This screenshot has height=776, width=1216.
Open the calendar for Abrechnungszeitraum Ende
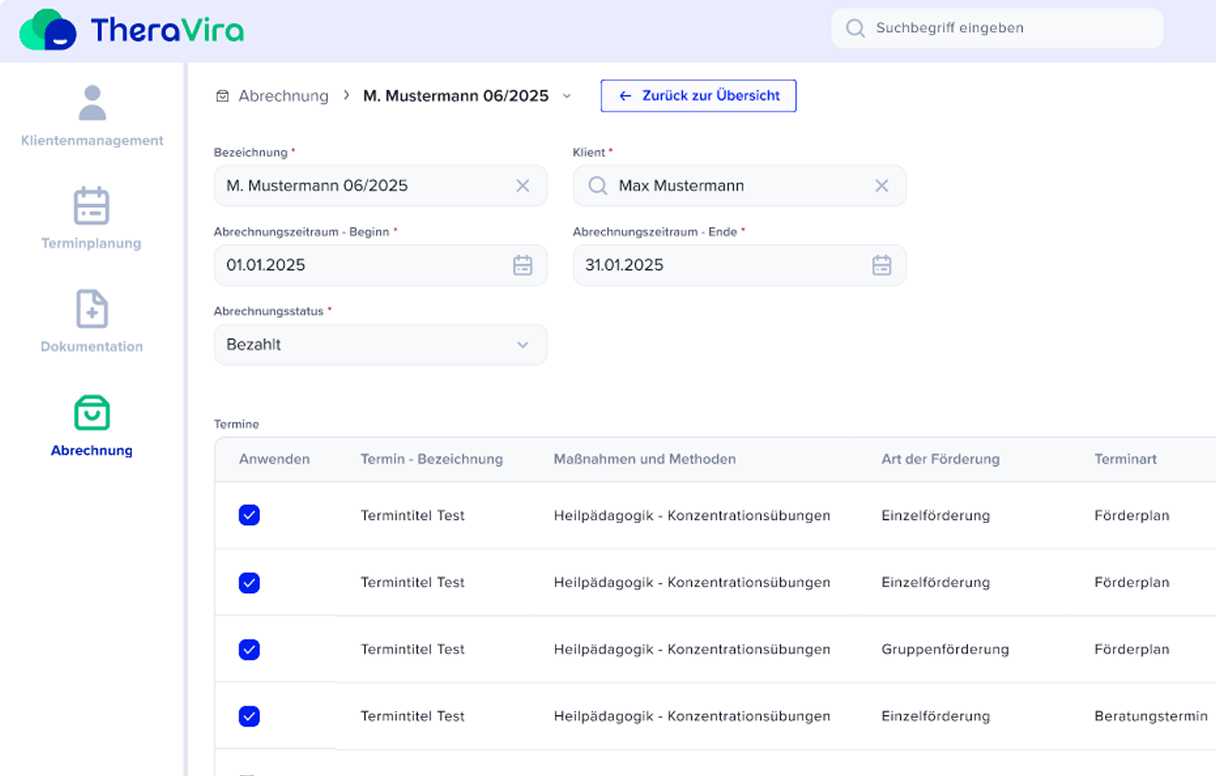click(x=881, y=265)
